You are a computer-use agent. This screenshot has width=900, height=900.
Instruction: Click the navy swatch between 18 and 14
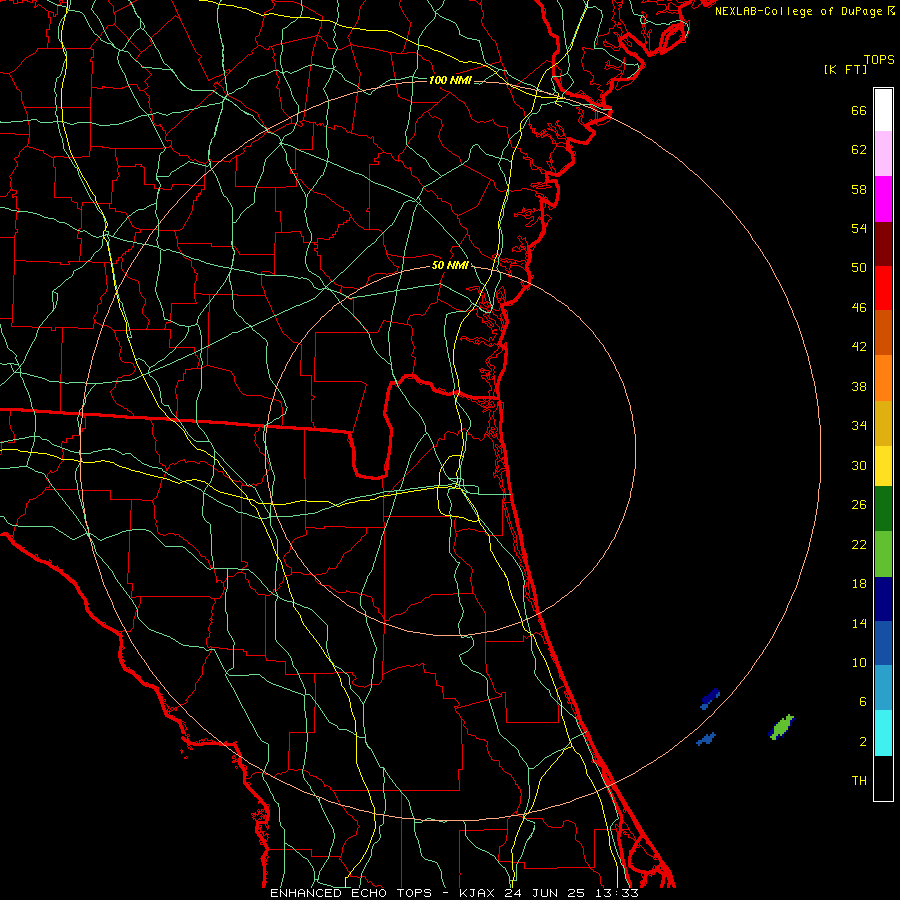click(x=883, y=599)
